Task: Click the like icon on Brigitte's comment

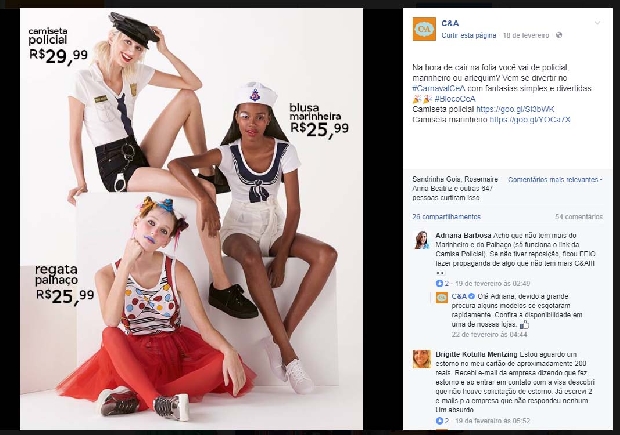Action: point(439,420)
